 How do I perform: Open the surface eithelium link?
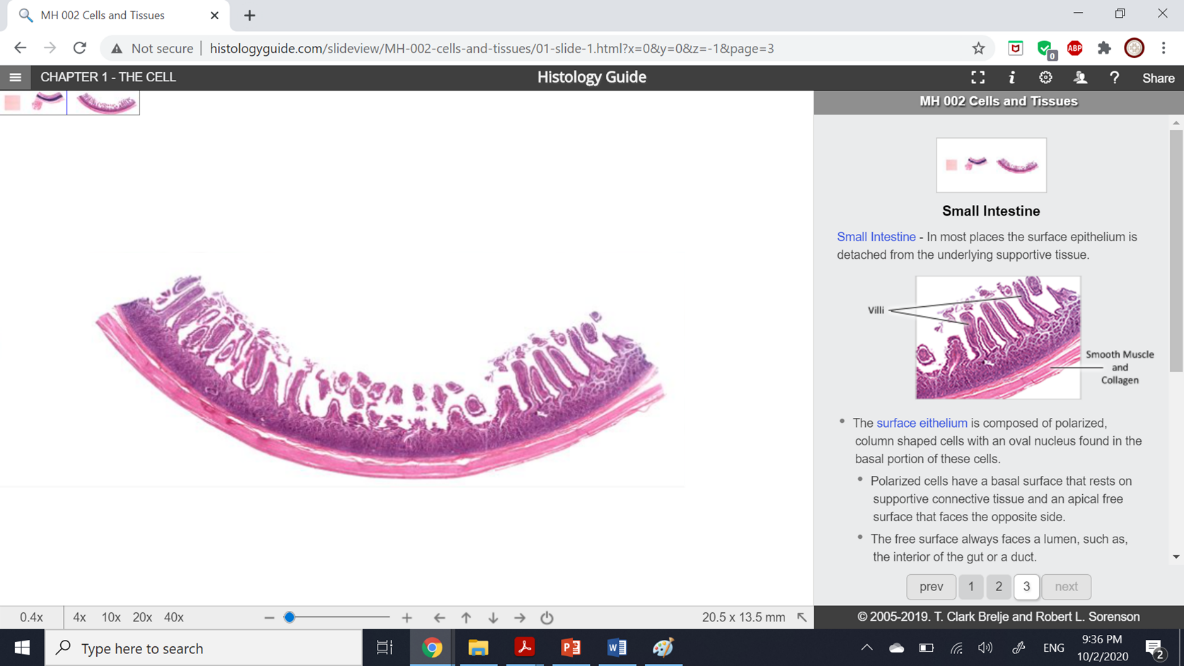[x=921, y=423]
